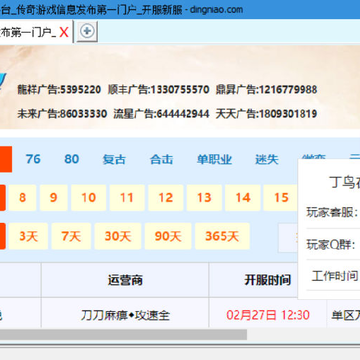Pick hour 12 filter button
The image size is (360, 360).
[166, 198]
